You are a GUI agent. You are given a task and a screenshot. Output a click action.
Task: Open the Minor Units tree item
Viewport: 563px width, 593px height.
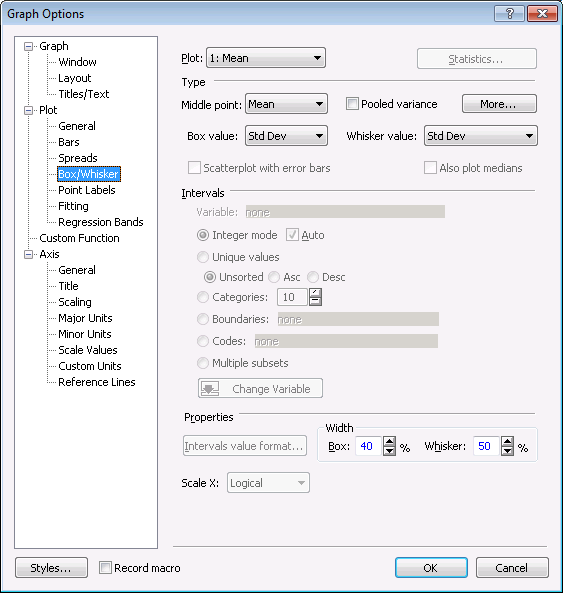(x=85, y=334)
